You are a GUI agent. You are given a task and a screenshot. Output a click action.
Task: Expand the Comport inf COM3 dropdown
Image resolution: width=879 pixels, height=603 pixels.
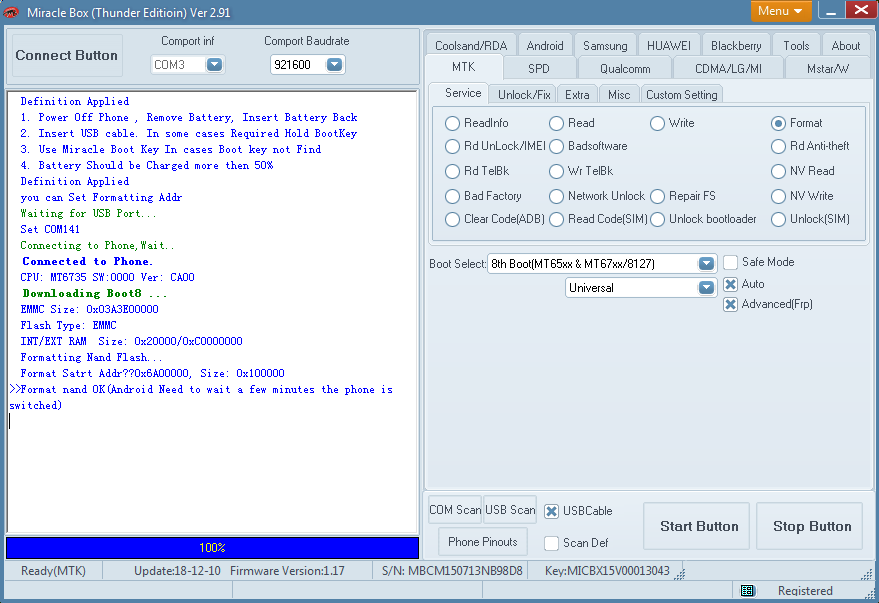tap(214, 65)
